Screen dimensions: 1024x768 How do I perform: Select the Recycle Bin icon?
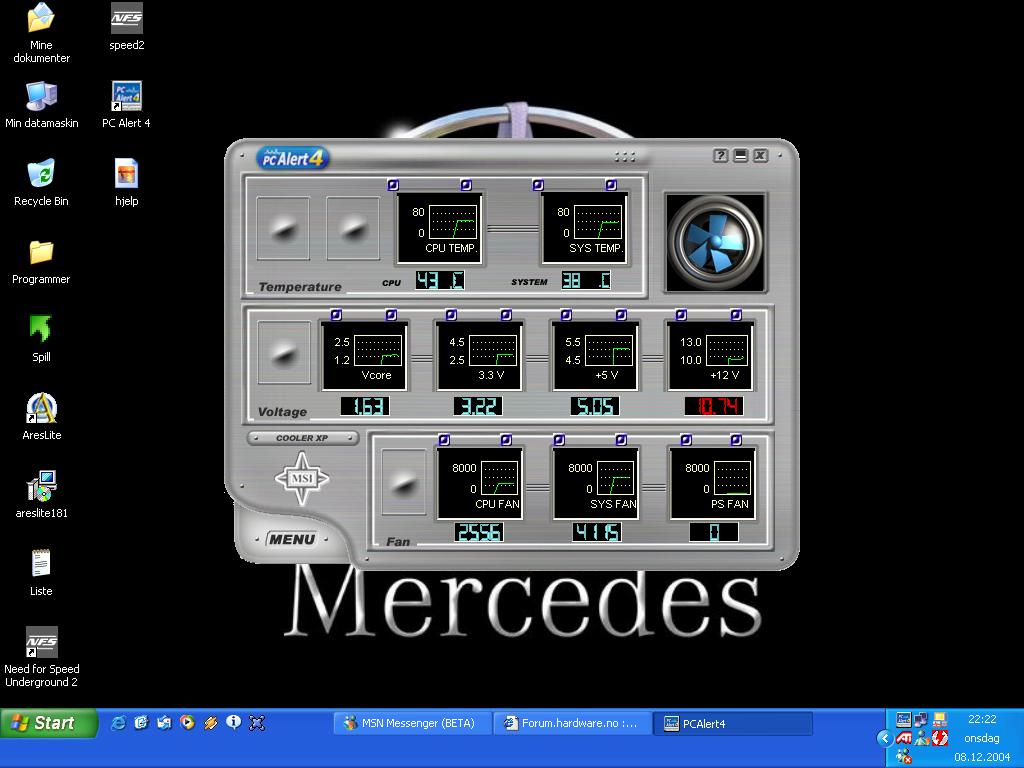coord(41,182)
